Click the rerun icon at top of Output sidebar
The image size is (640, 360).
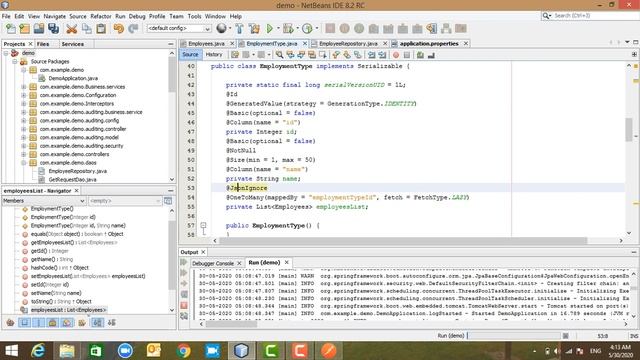coord(184,262)
